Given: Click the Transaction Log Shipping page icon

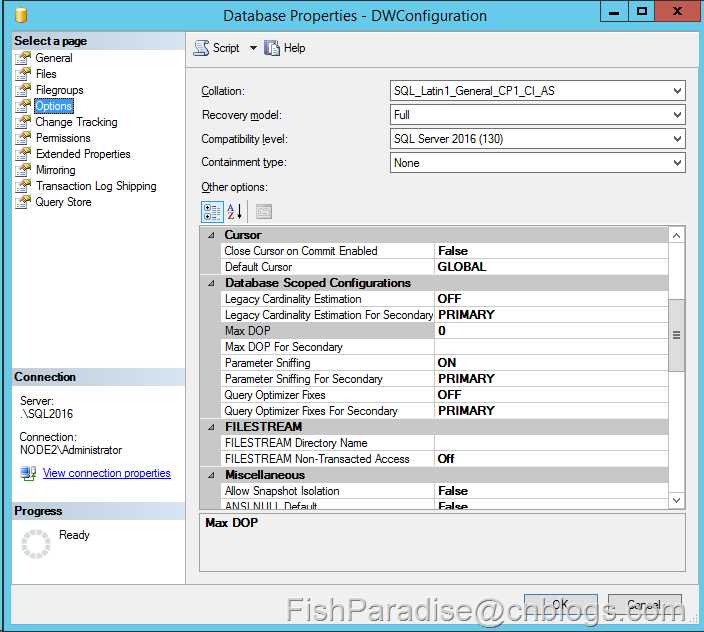Looking at the screenshot, I should point(23,186).
